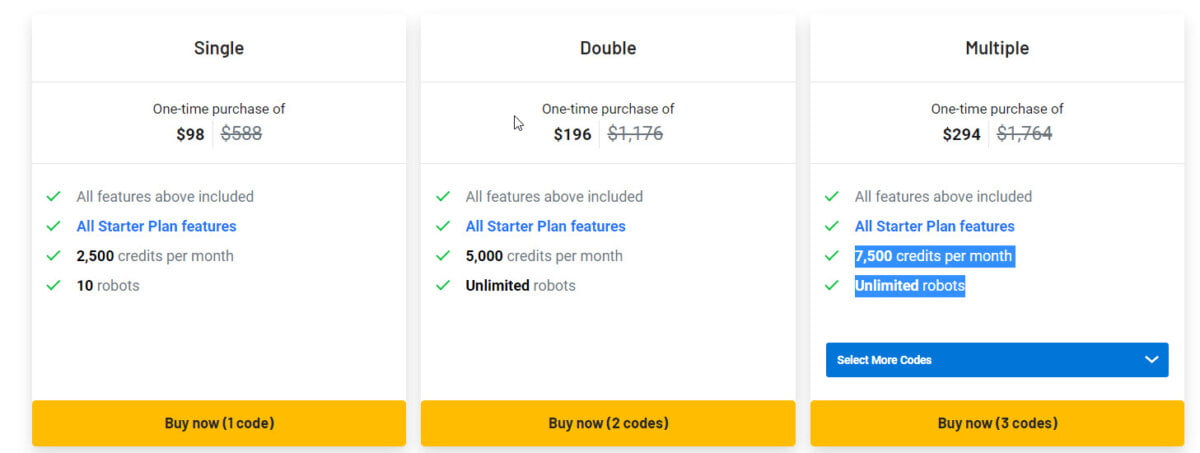Click Buy now (3 codes) button
This screenshot has height=453, width=1200.
coord(997,423)
